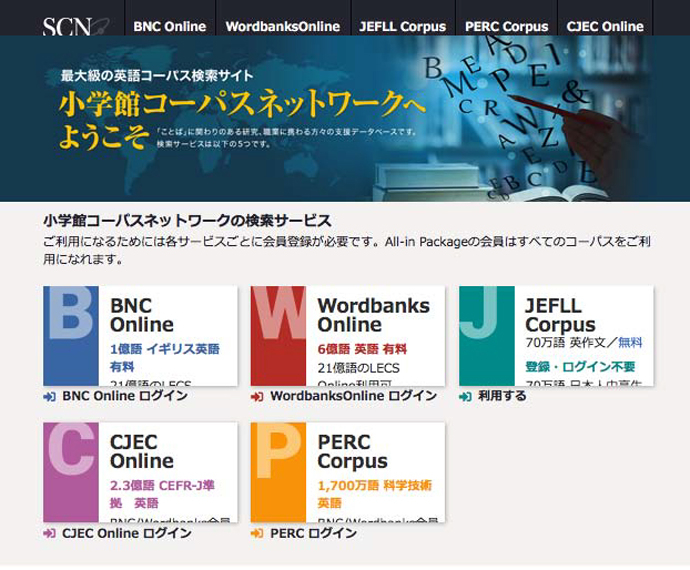Click the 1億語 イギリス英語 有料 description

pos(165,358)
